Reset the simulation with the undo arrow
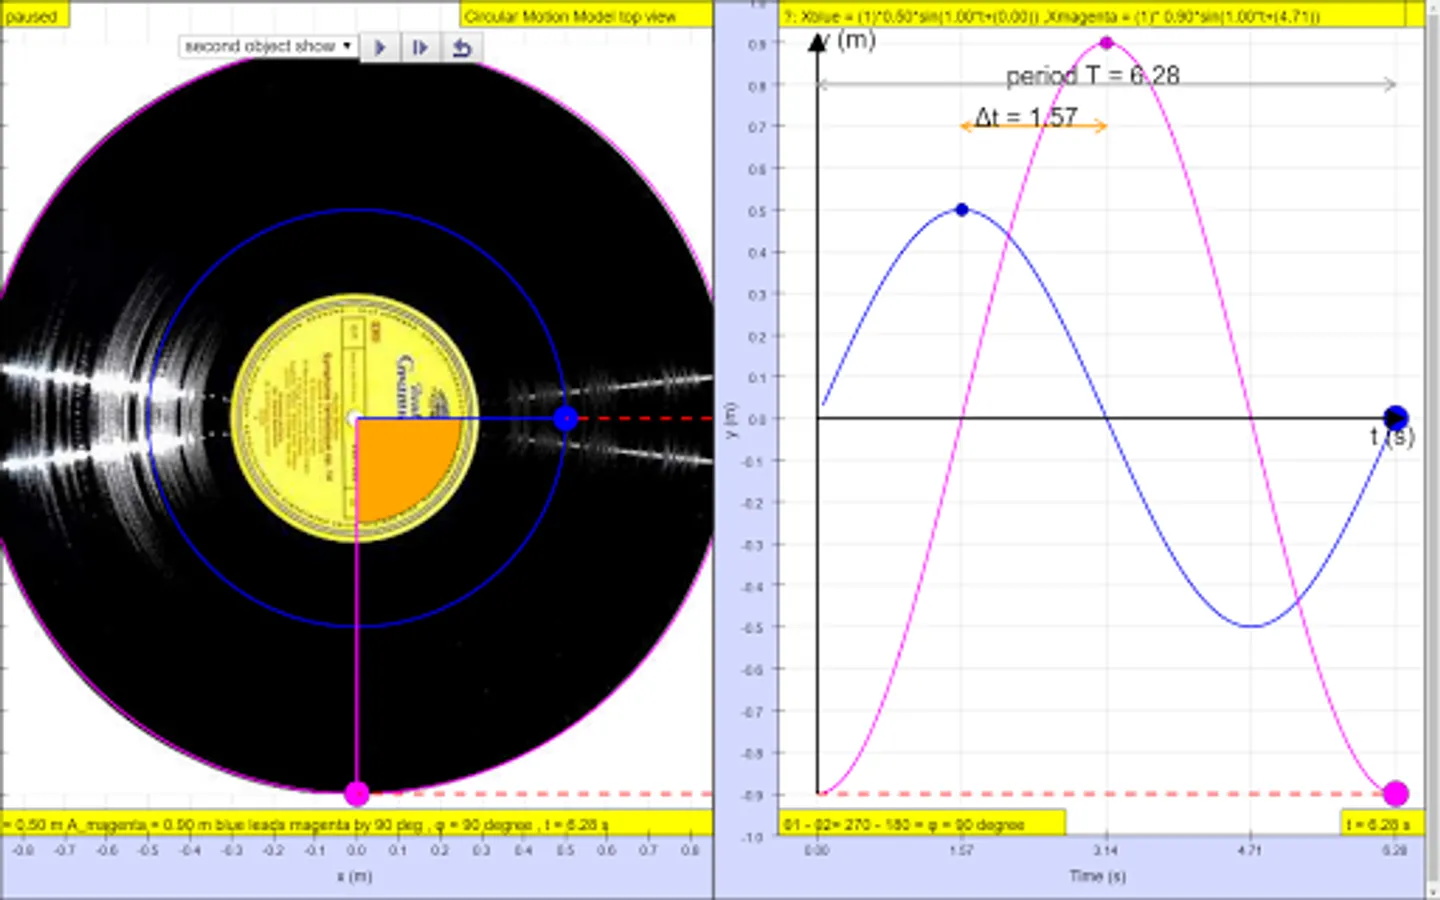 click(x=461, y=47)
